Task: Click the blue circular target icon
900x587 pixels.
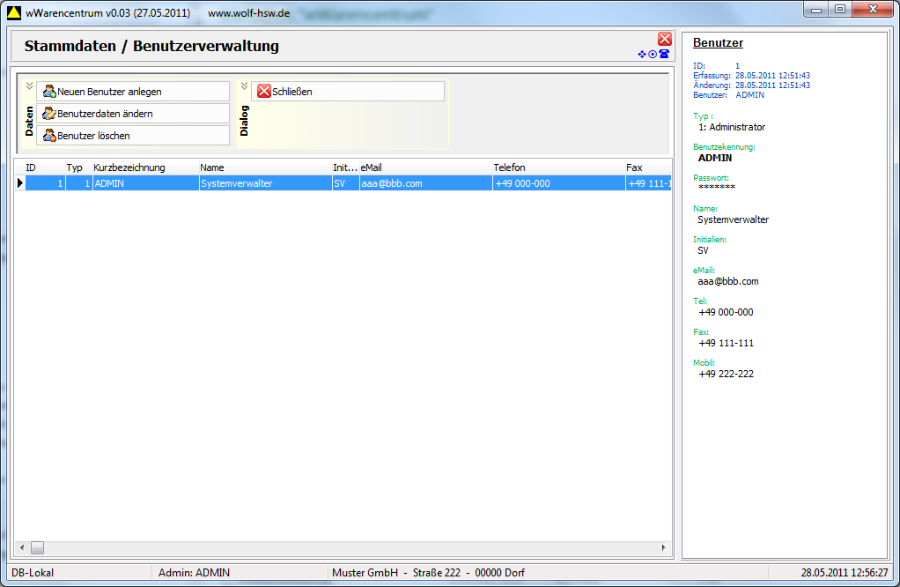Action: tap(653, 54)
